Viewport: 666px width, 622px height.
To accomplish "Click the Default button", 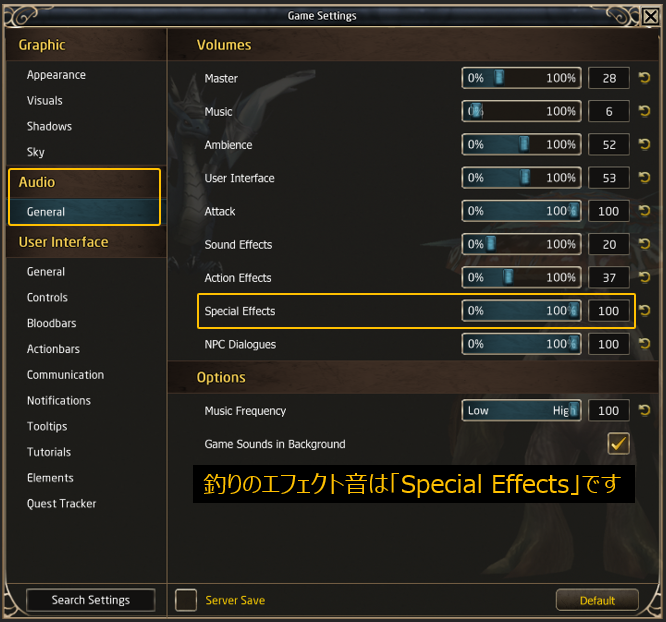I will pyautogui.click(x=597, y=600).
